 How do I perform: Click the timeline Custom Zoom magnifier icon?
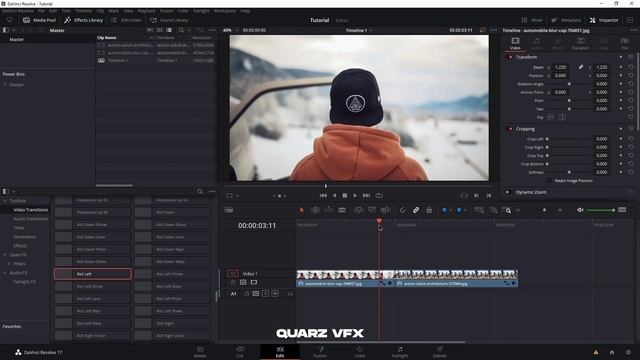507,210
